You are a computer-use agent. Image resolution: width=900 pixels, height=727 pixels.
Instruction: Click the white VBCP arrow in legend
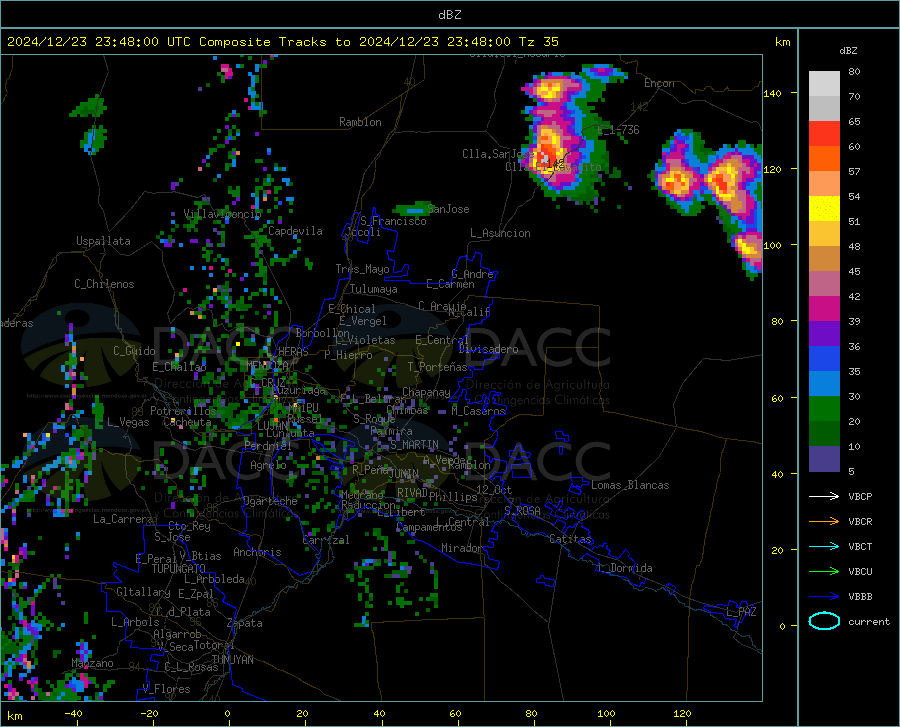coord(824,496)
